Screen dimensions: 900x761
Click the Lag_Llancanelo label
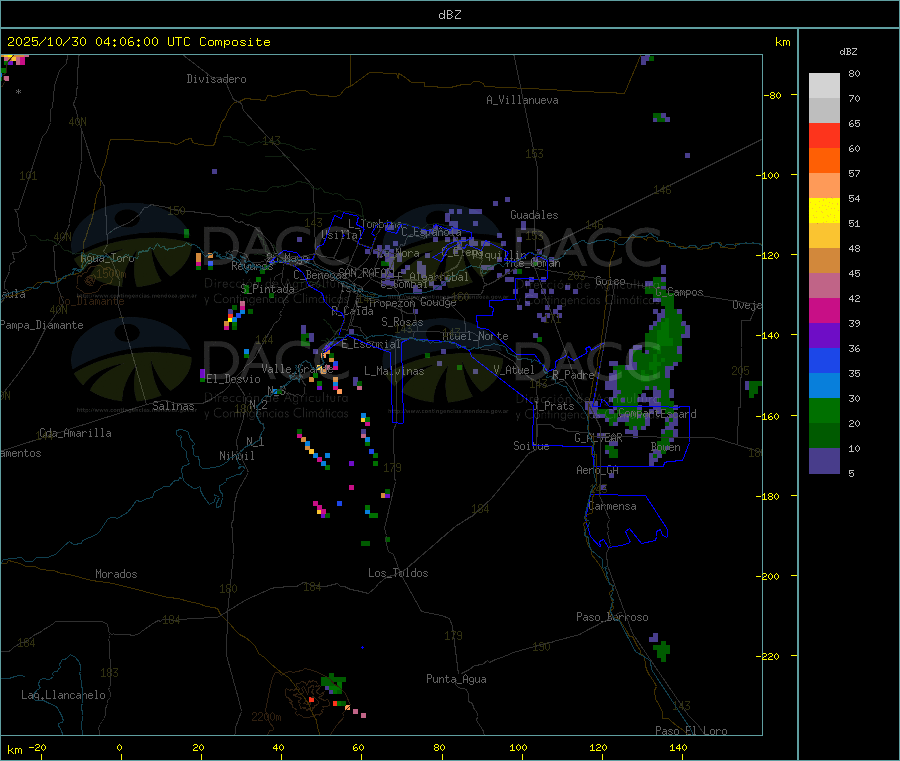tap(63, 694)
